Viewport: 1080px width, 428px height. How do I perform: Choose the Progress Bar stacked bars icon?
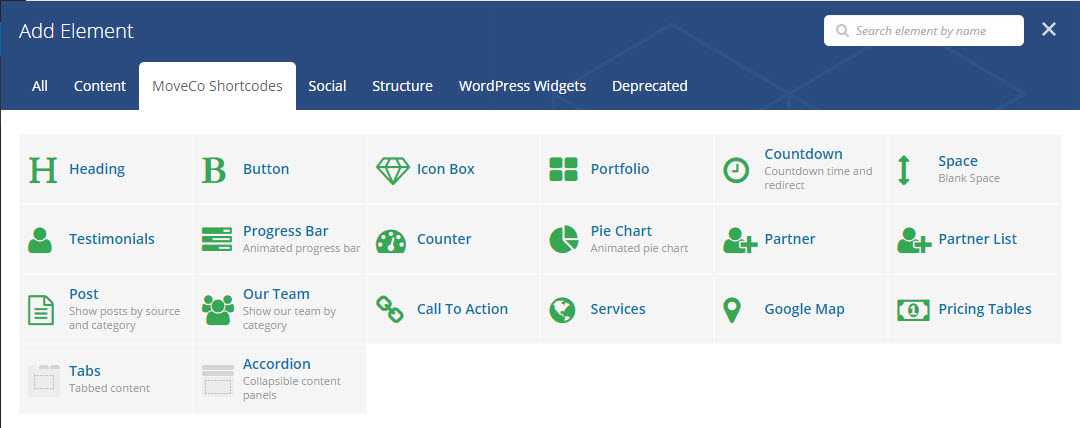click(x=217, y=239)
